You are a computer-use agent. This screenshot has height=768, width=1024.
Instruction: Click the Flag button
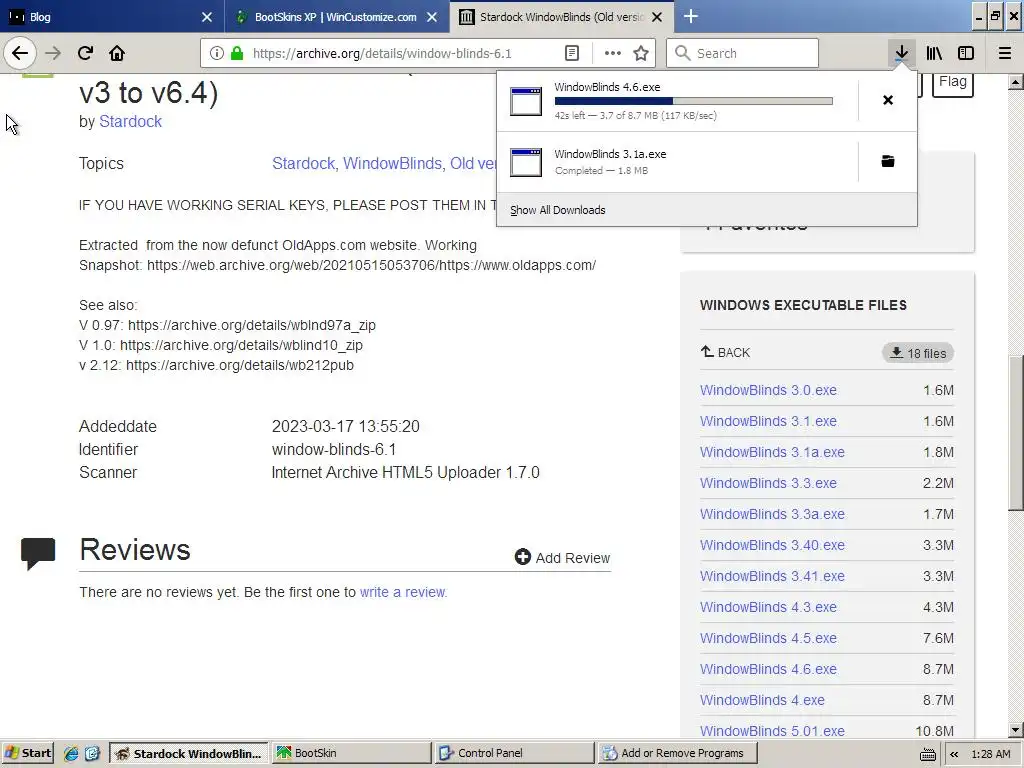(953, 82)
